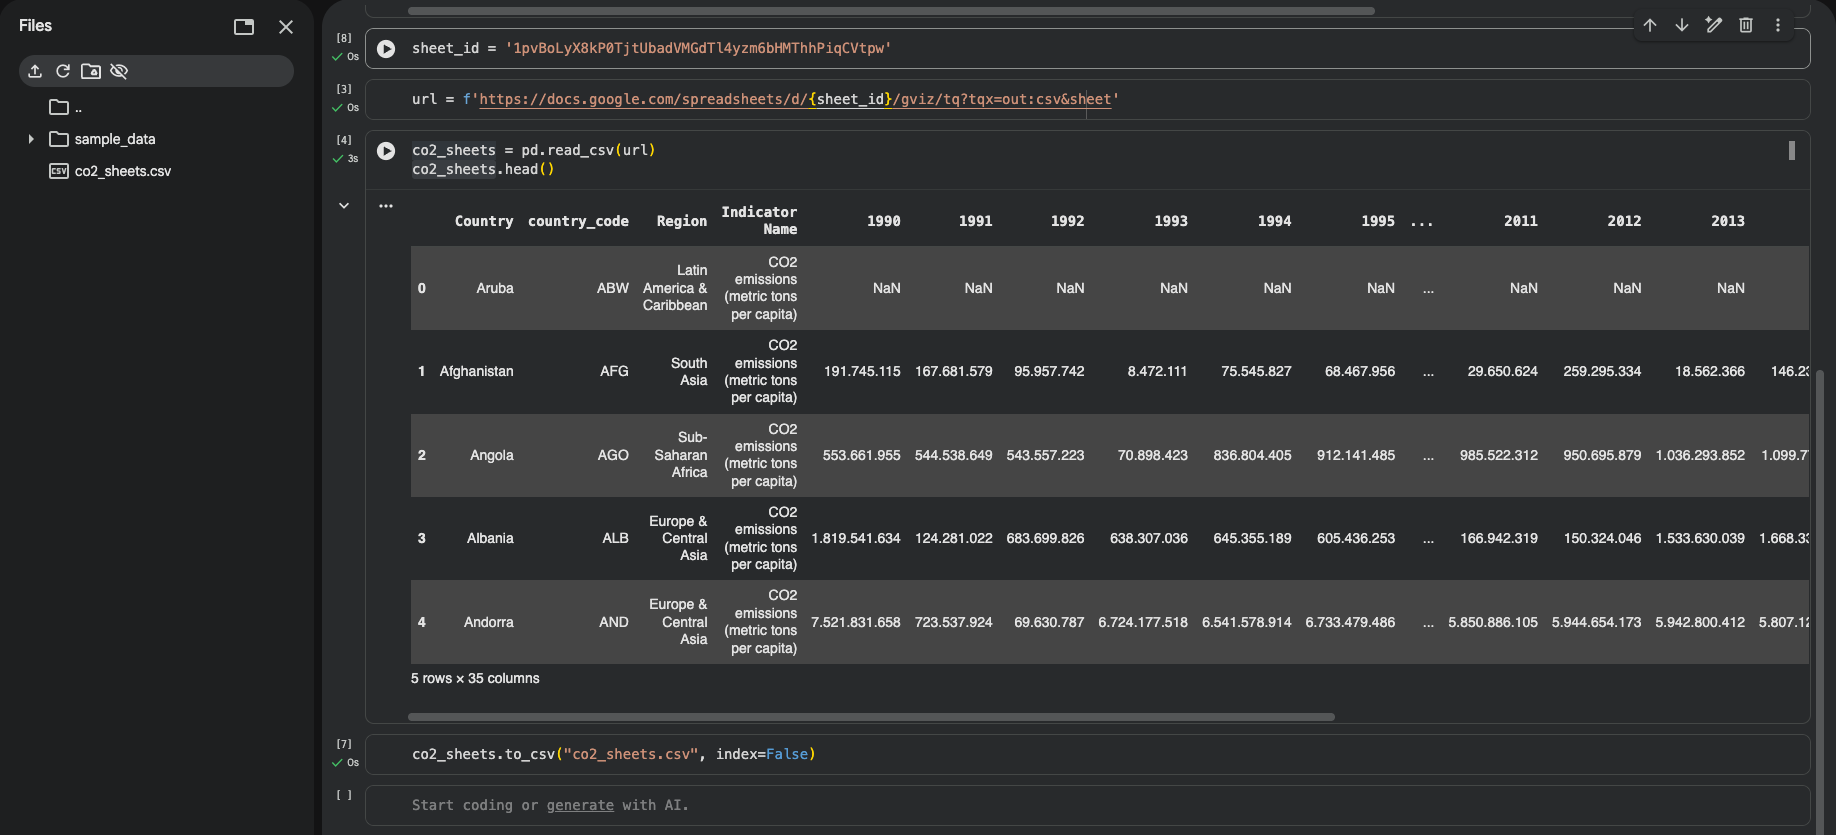Delete the cell with trash icon

pyautogui.click(x=1746, y=25)
